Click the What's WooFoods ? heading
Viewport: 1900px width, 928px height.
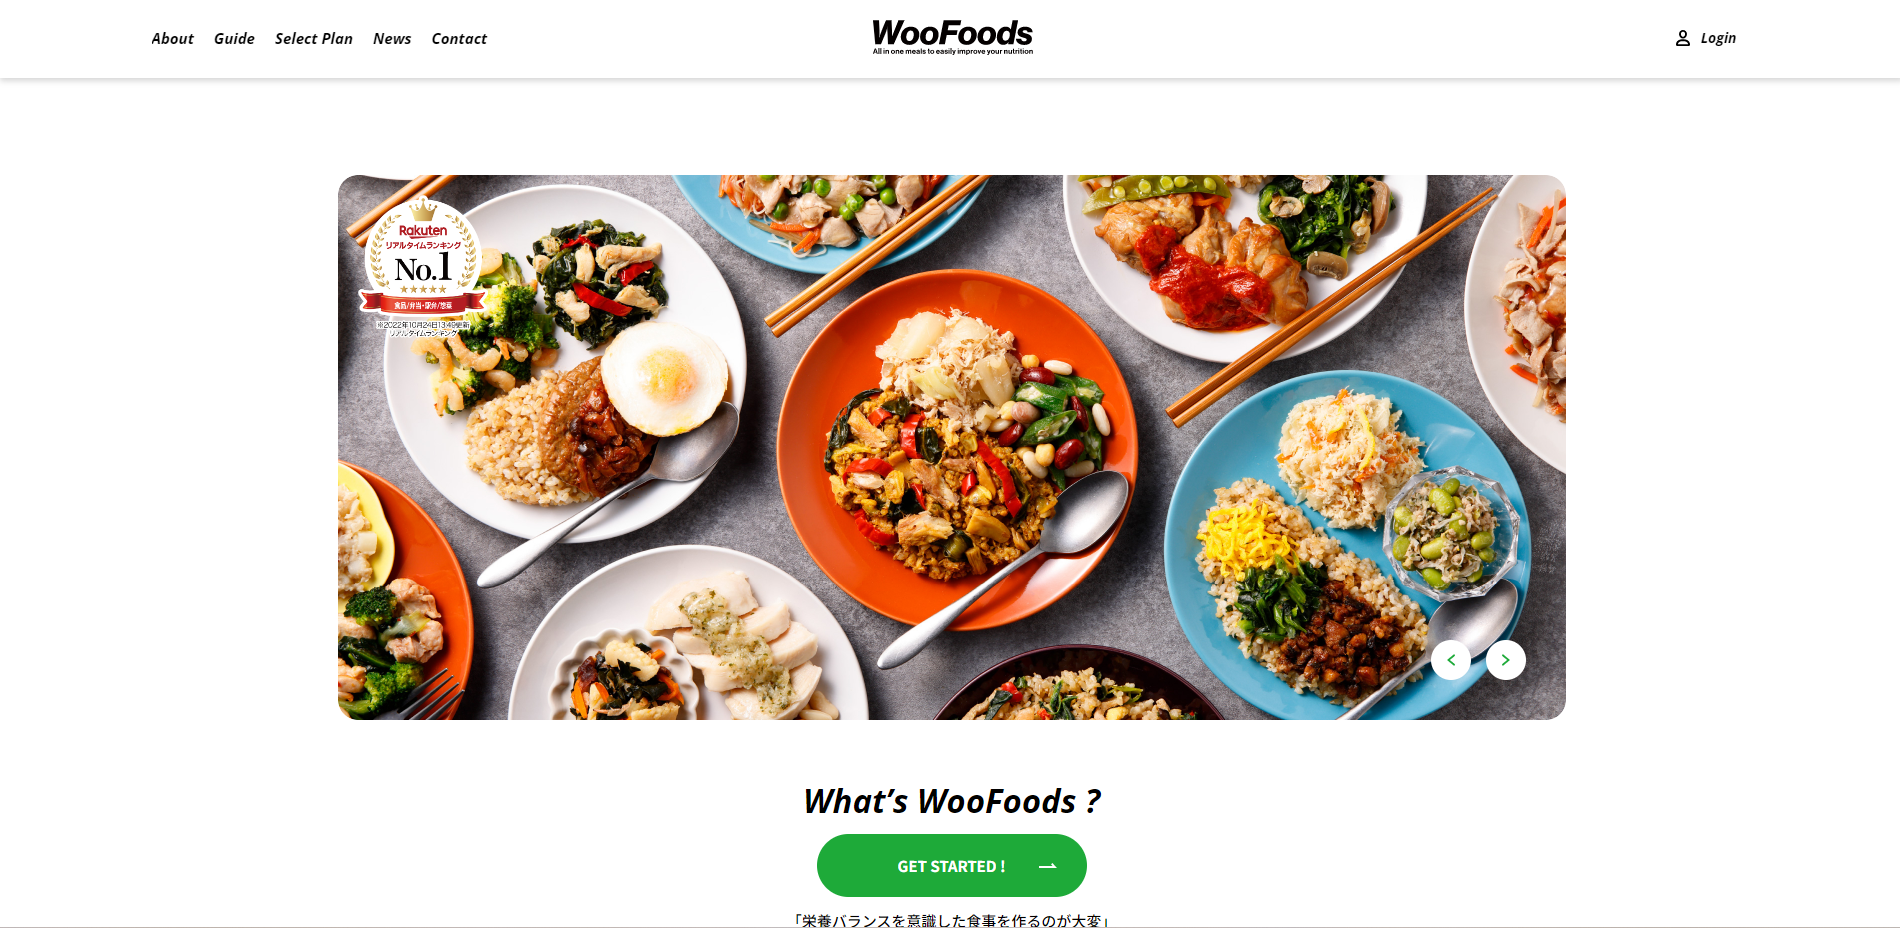pyautogui.click(x=952, y=801)
